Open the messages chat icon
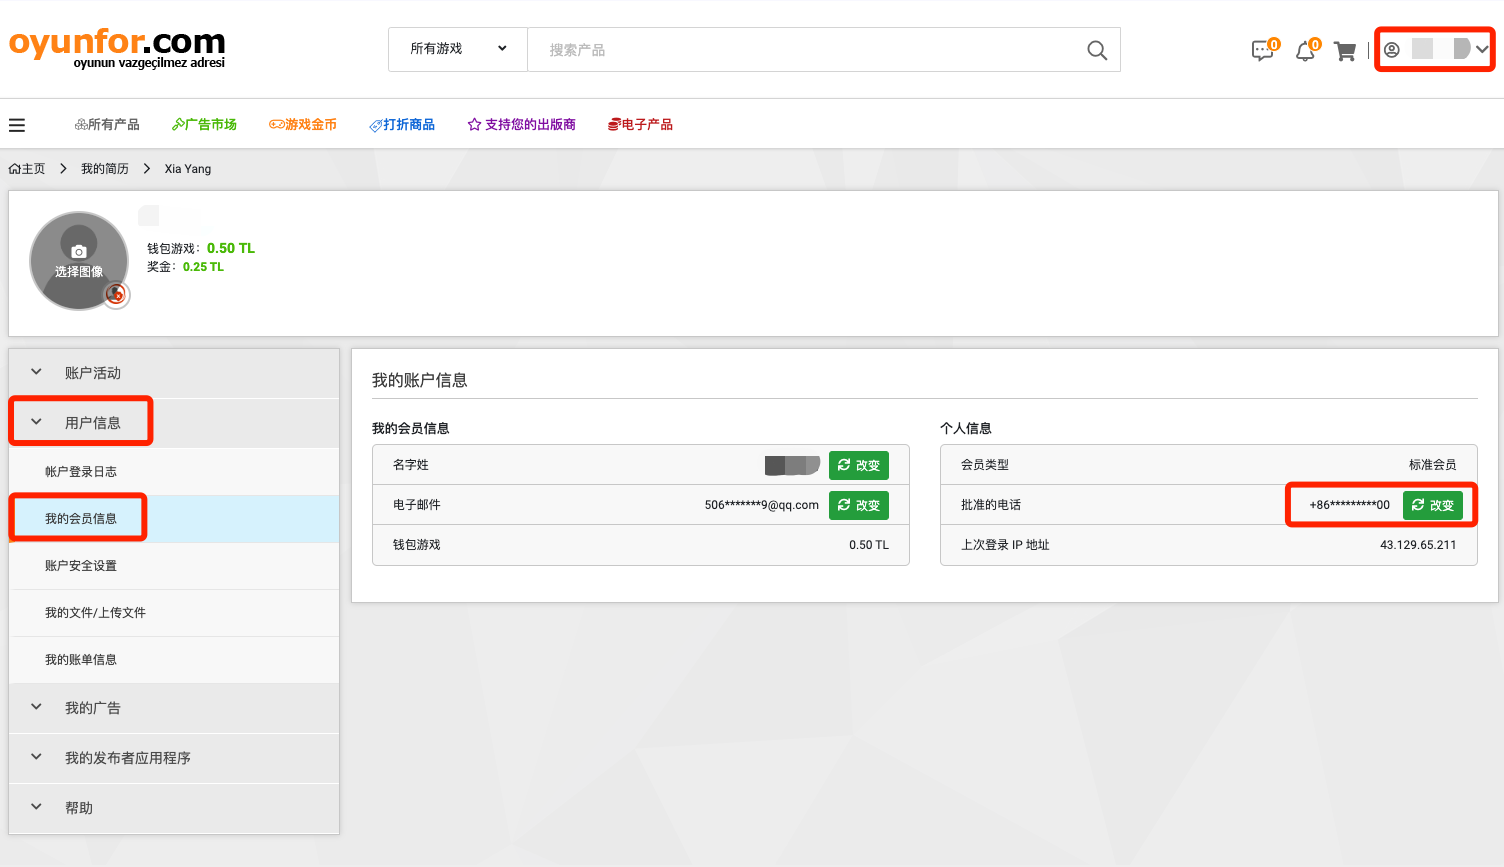 1263,51
